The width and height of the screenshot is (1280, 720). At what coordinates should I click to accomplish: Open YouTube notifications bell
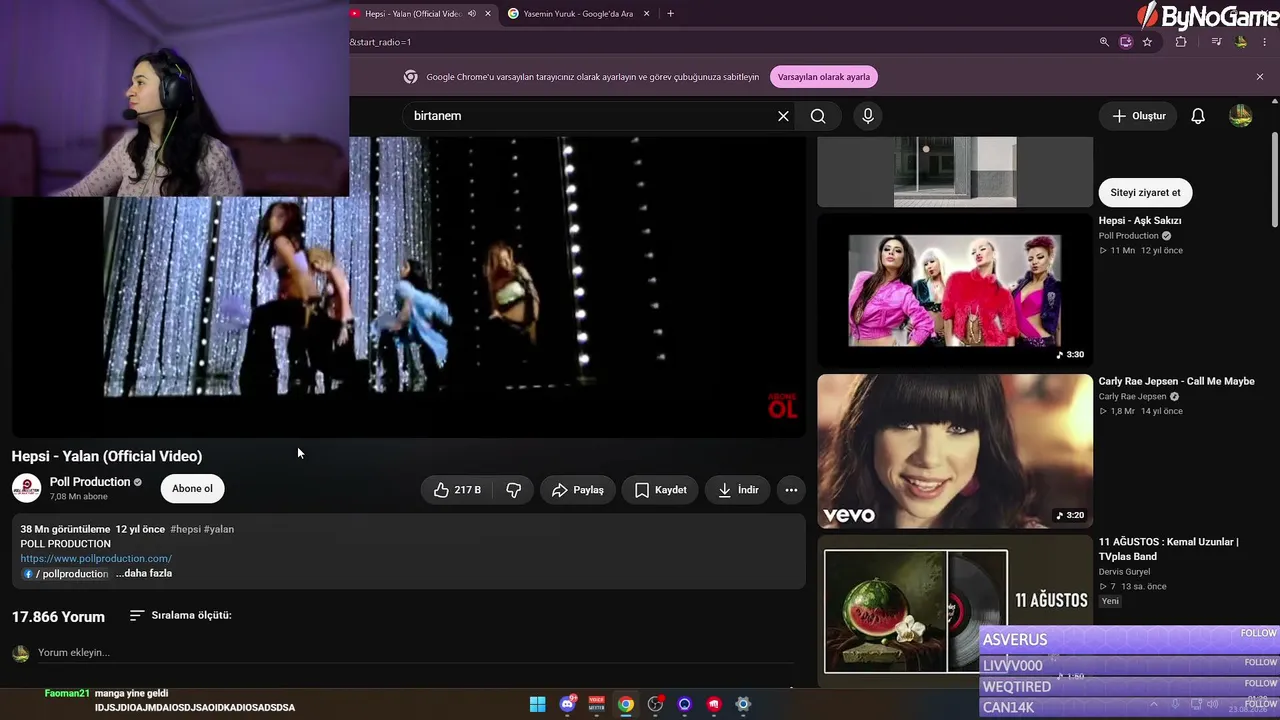1198,116
